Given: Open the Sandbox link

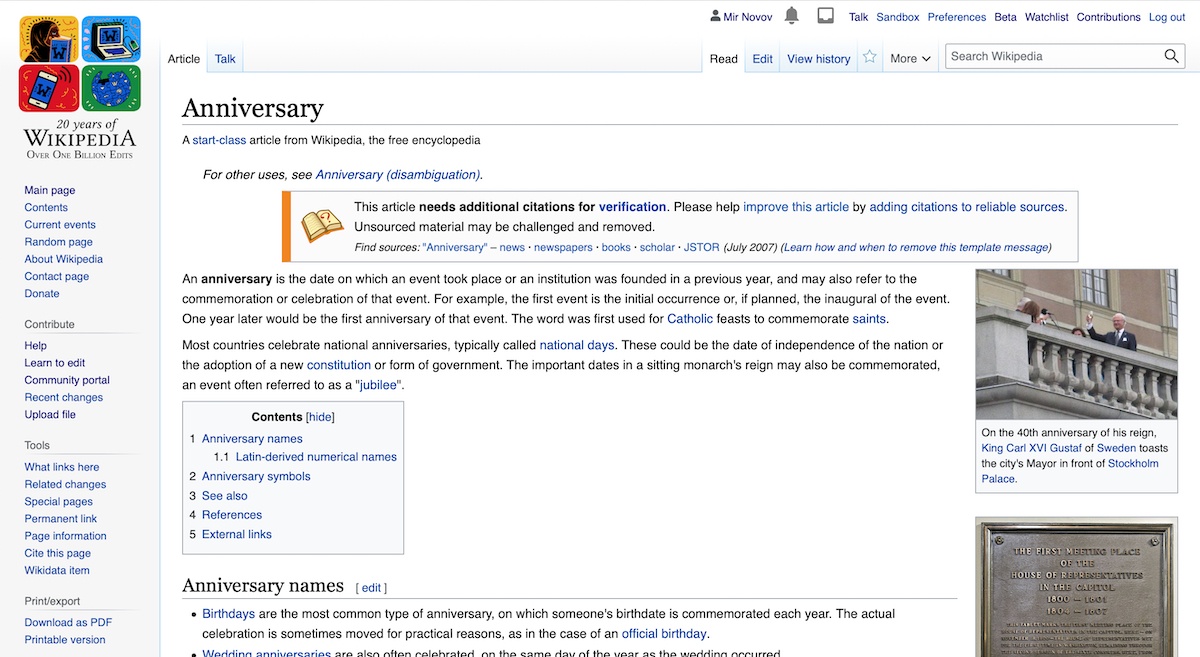Looking at the screenshot, I should [897, 16].
